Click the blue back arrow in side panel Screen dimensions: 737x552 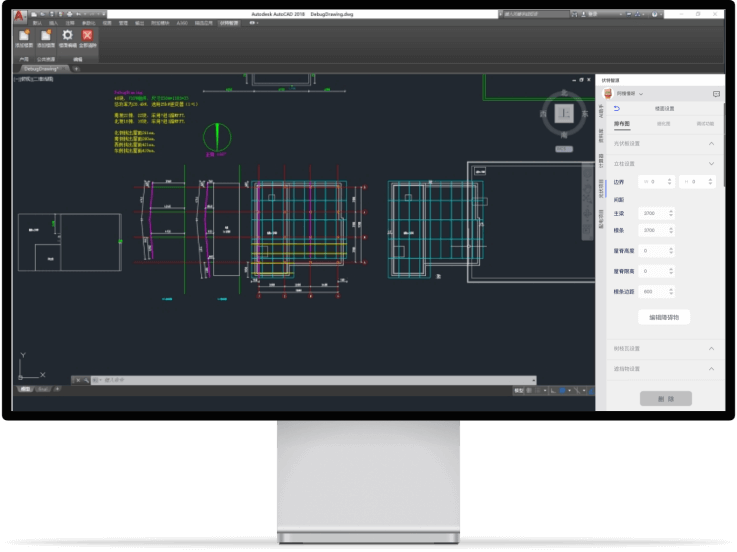(616, 108)
